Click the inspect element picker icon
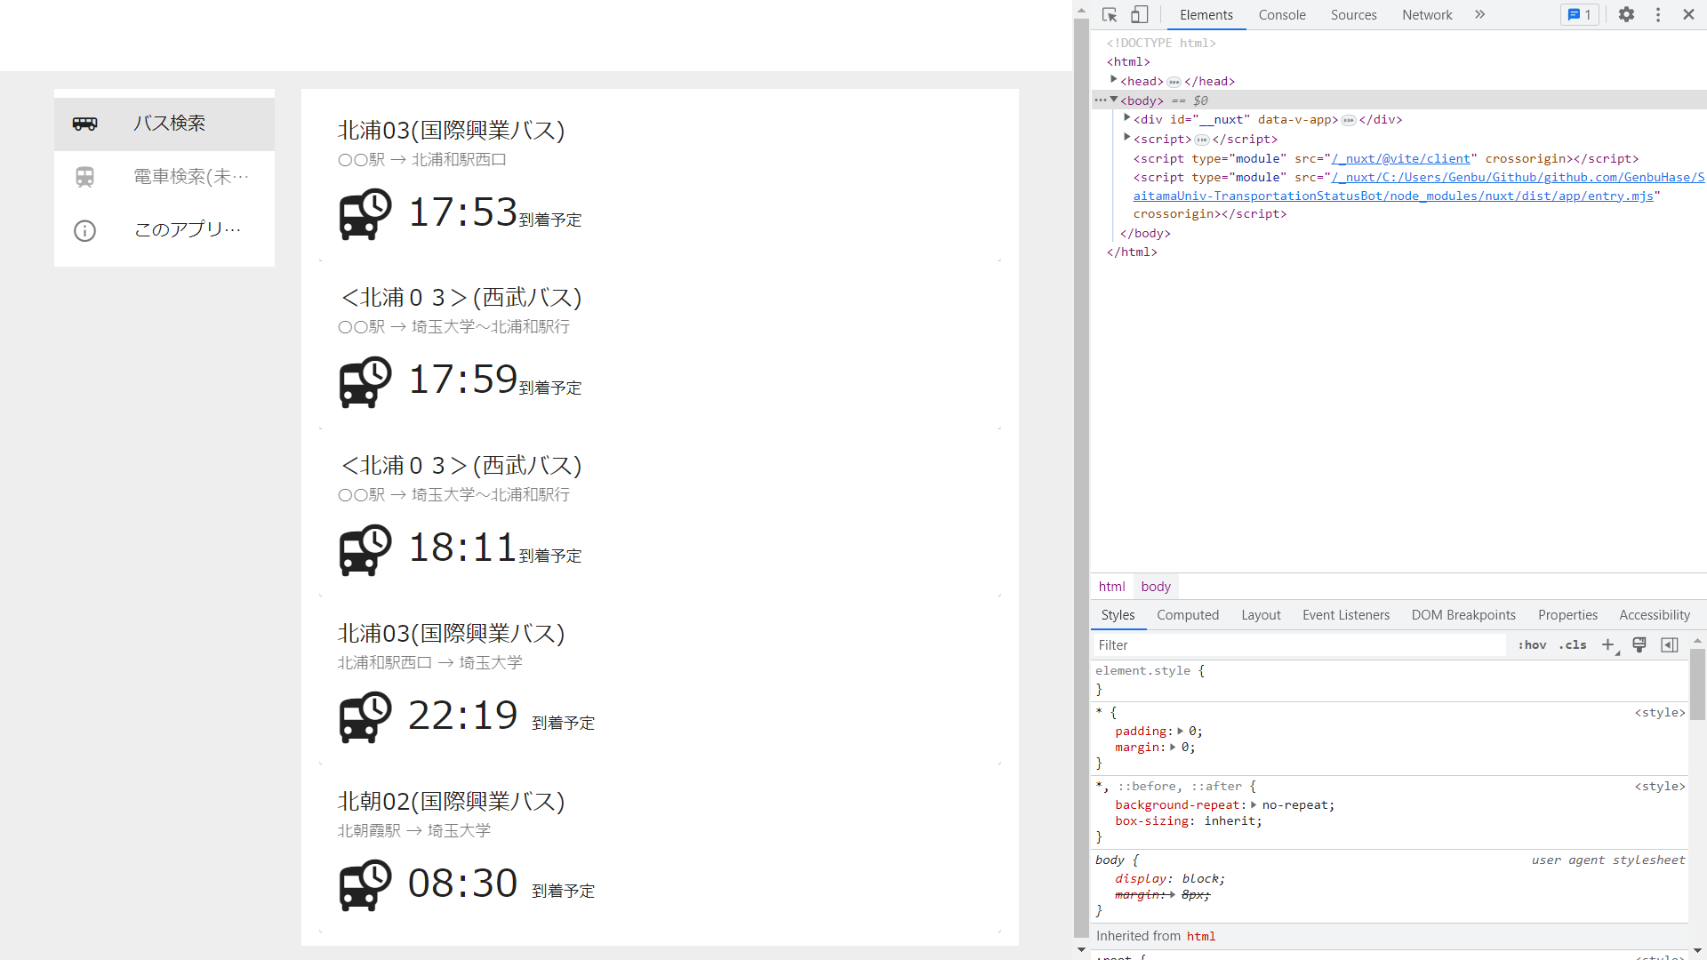This screenshot has height=960, width=1707. coord(1109,15)
